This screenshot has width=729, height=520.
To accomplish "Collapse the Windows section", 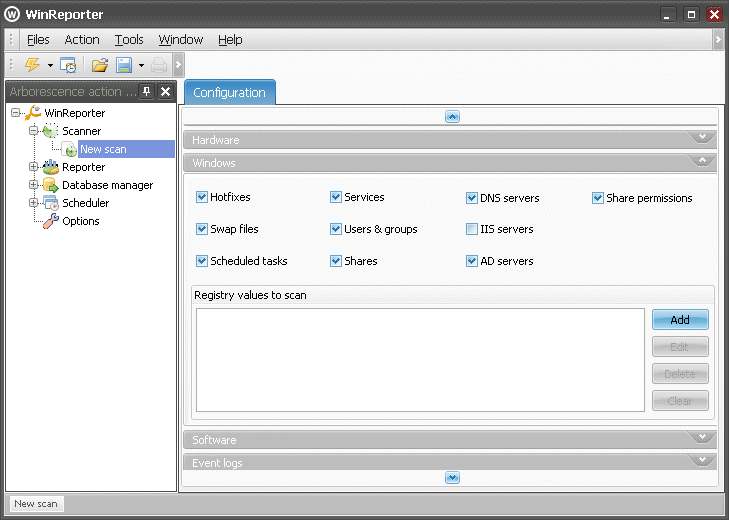I will 702,161.
